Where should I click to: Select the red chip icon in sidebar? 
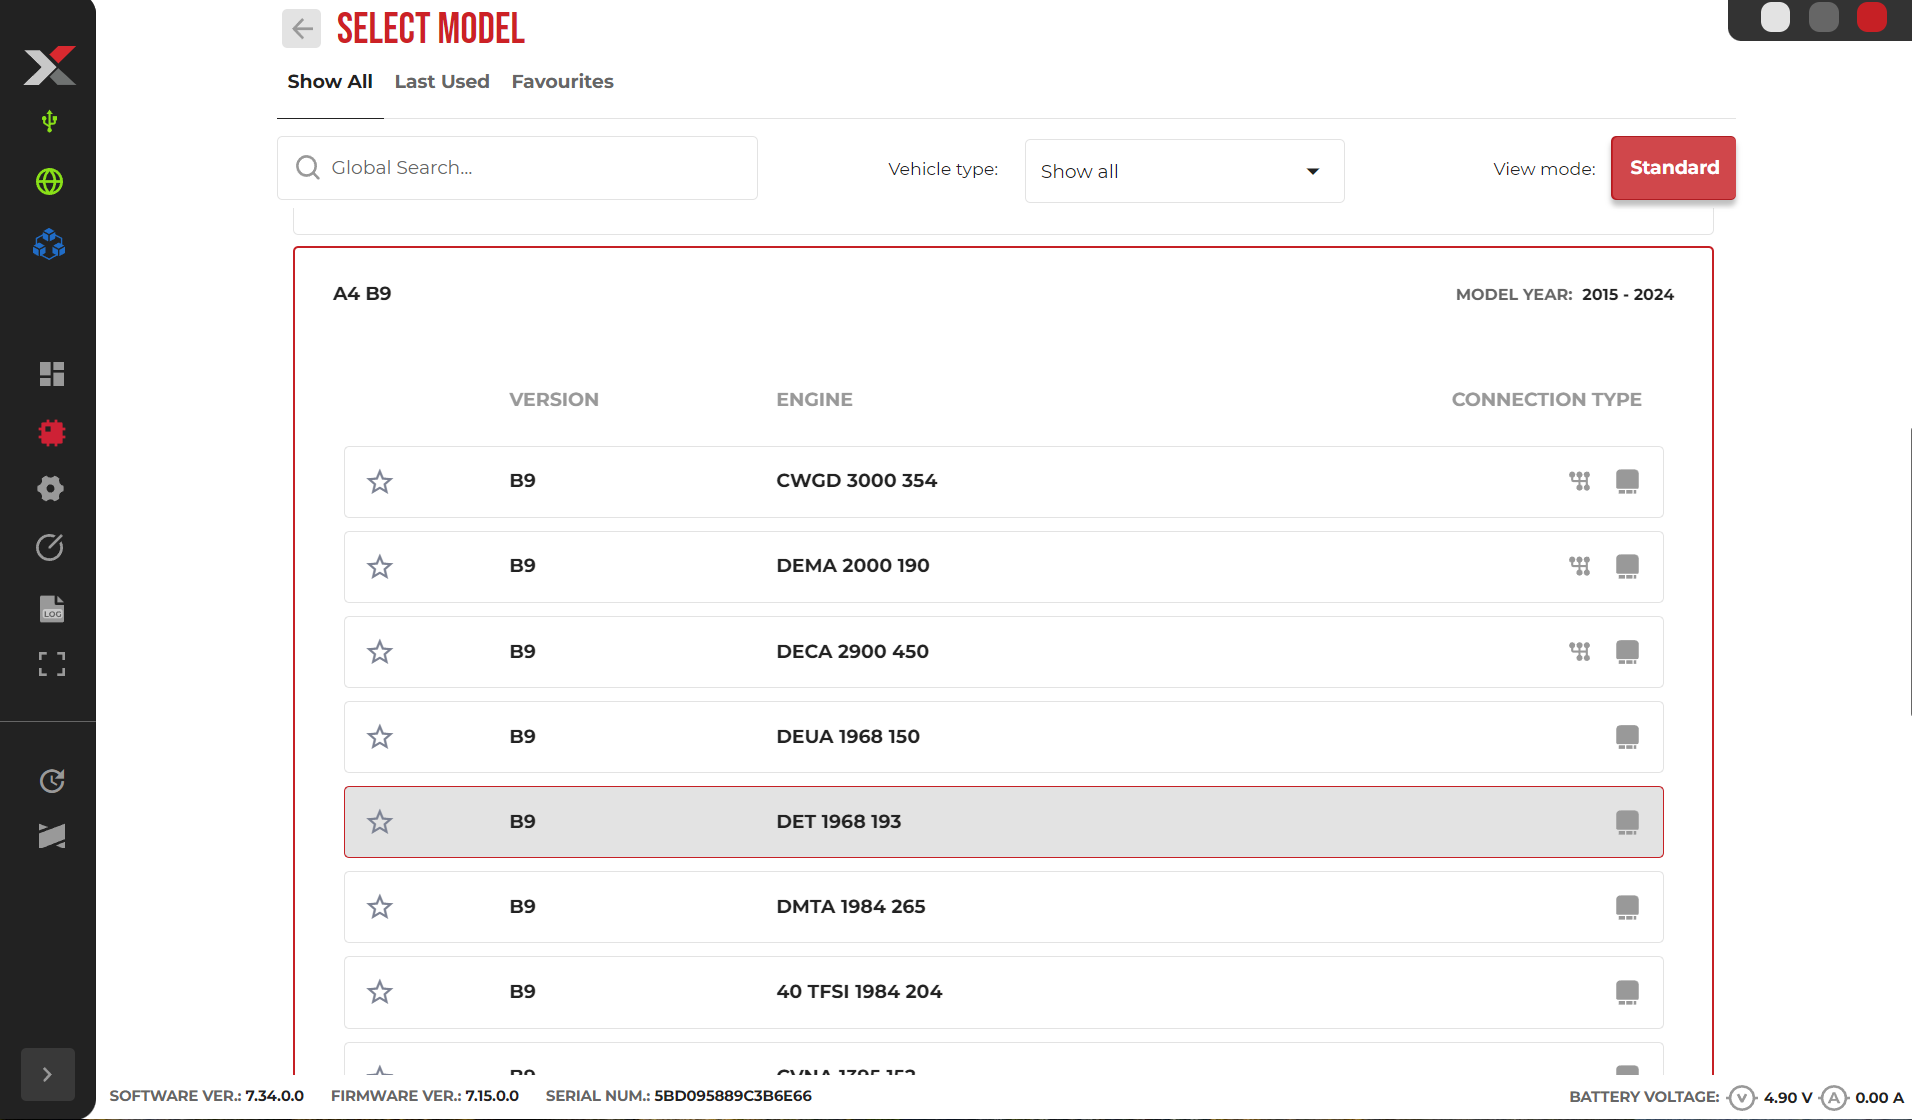point(51,432)
